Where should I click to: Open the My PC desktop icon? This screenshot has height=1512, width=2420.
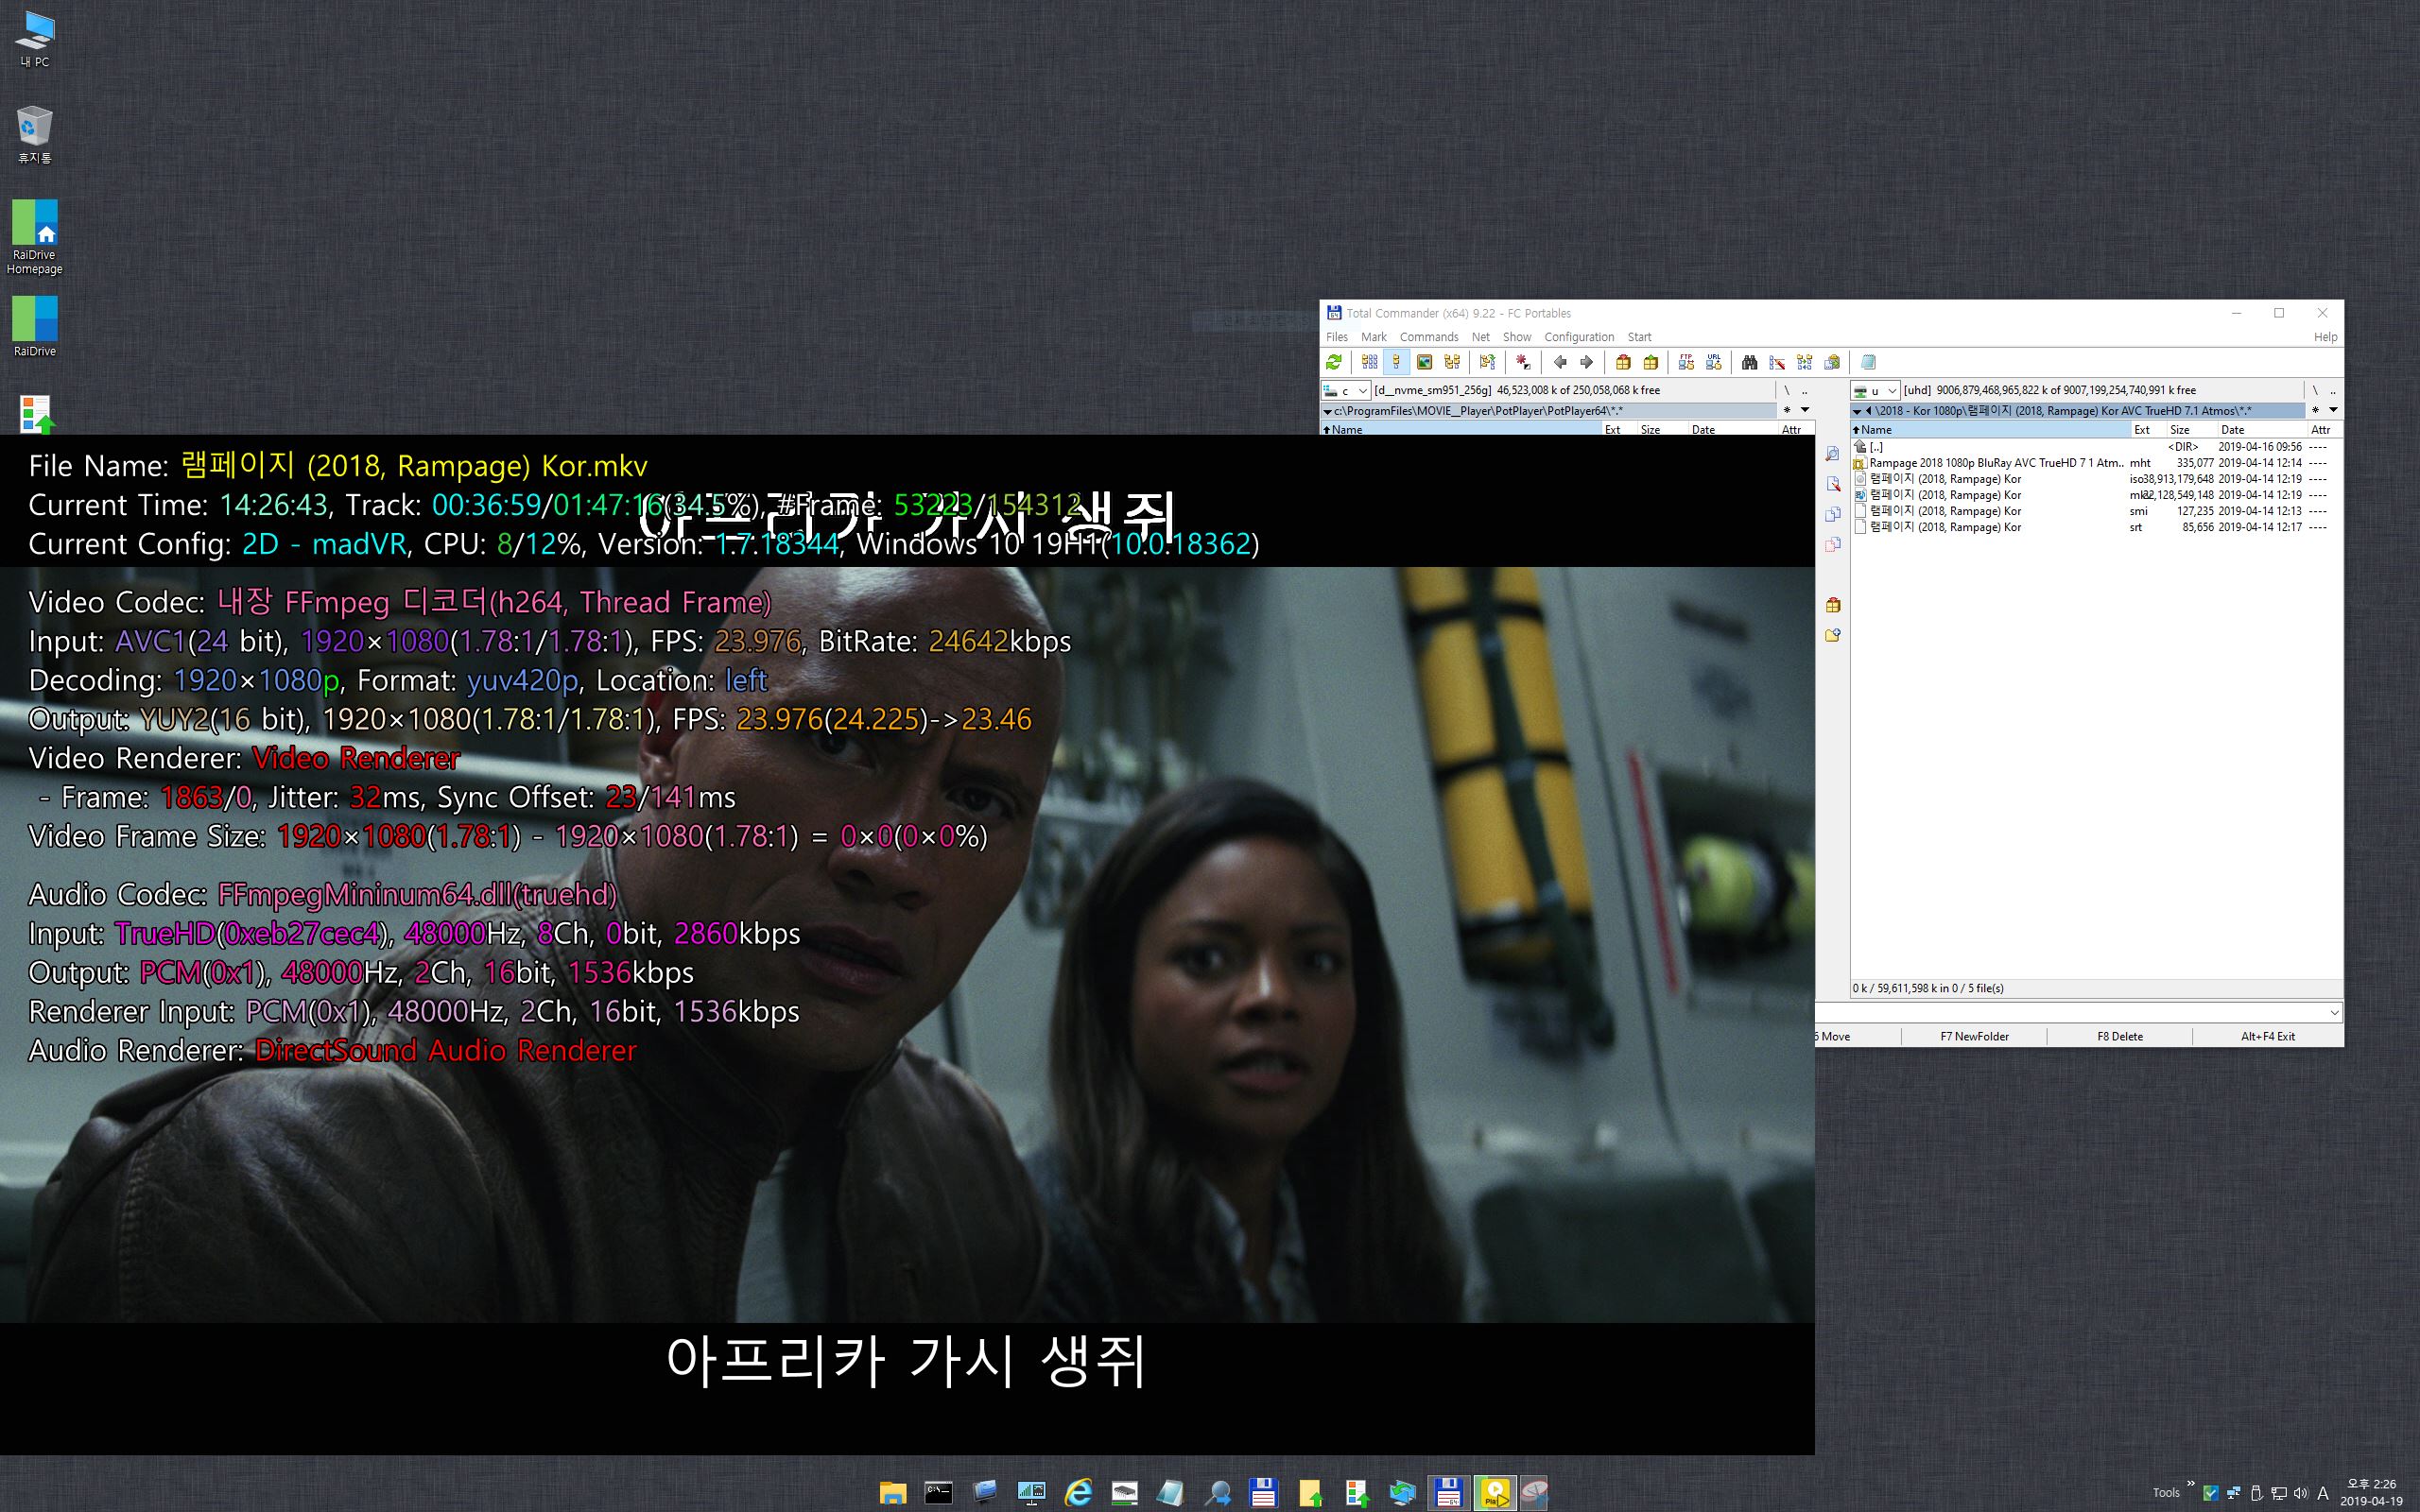(x=35, y=39)
